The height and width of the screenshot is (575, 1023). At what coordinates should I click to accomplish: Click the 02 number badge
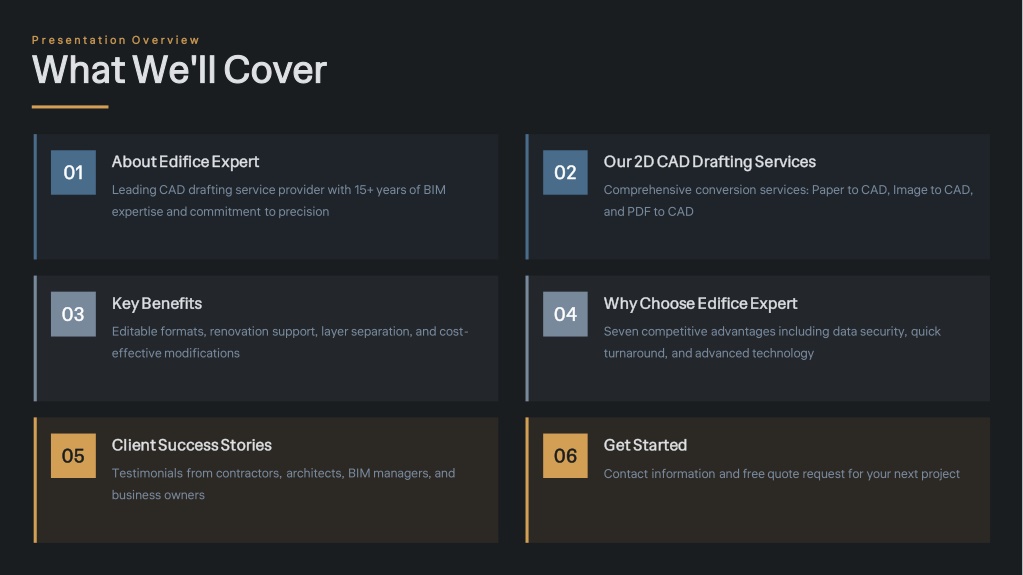[x=565, y=172]
